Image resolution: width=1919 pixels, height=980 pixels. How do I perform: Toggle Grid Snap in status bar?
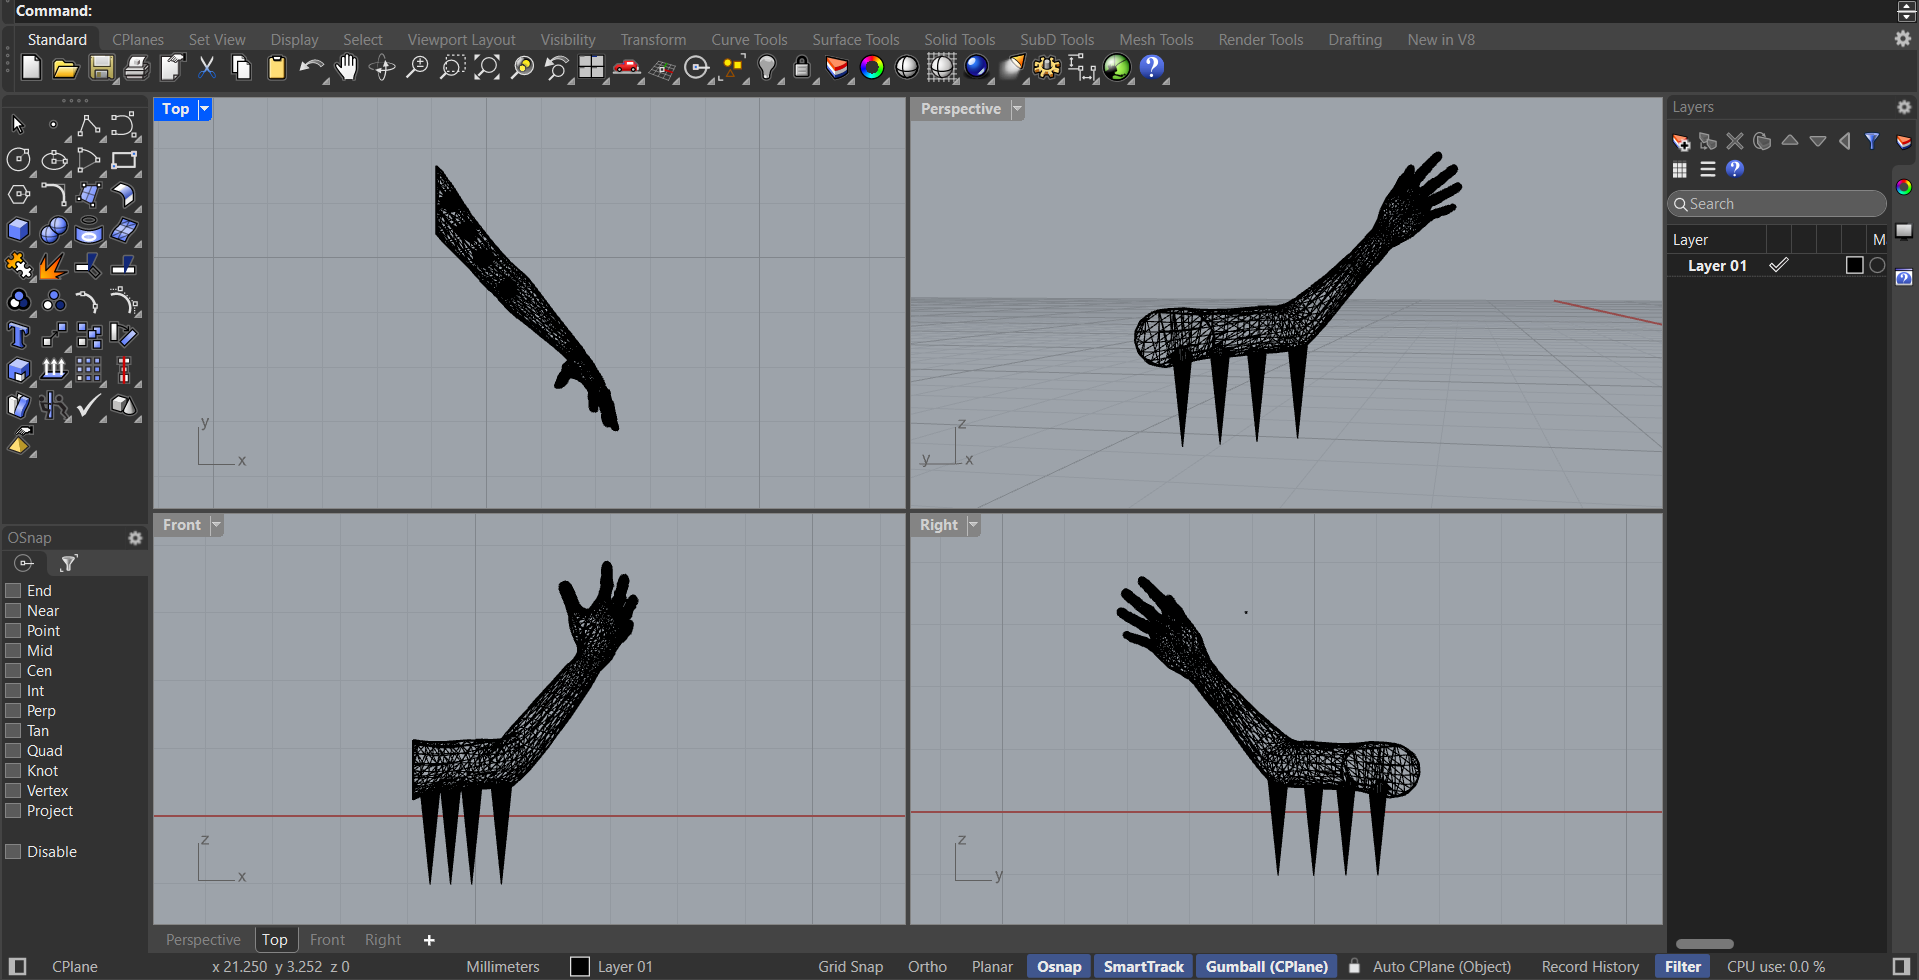(x=850, y=967)
